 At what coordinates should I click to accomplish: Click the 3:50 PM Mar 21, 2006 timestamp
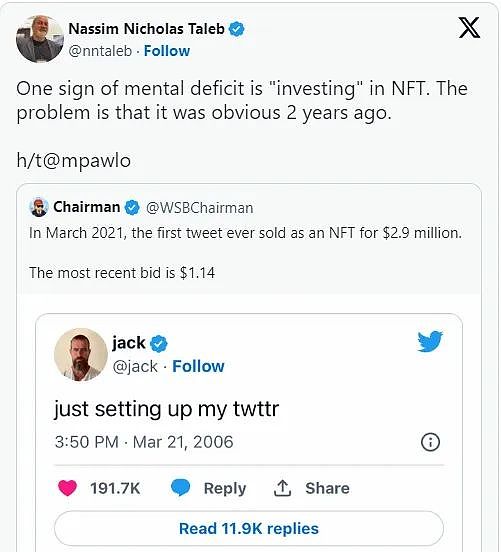[x=144, y=442]
